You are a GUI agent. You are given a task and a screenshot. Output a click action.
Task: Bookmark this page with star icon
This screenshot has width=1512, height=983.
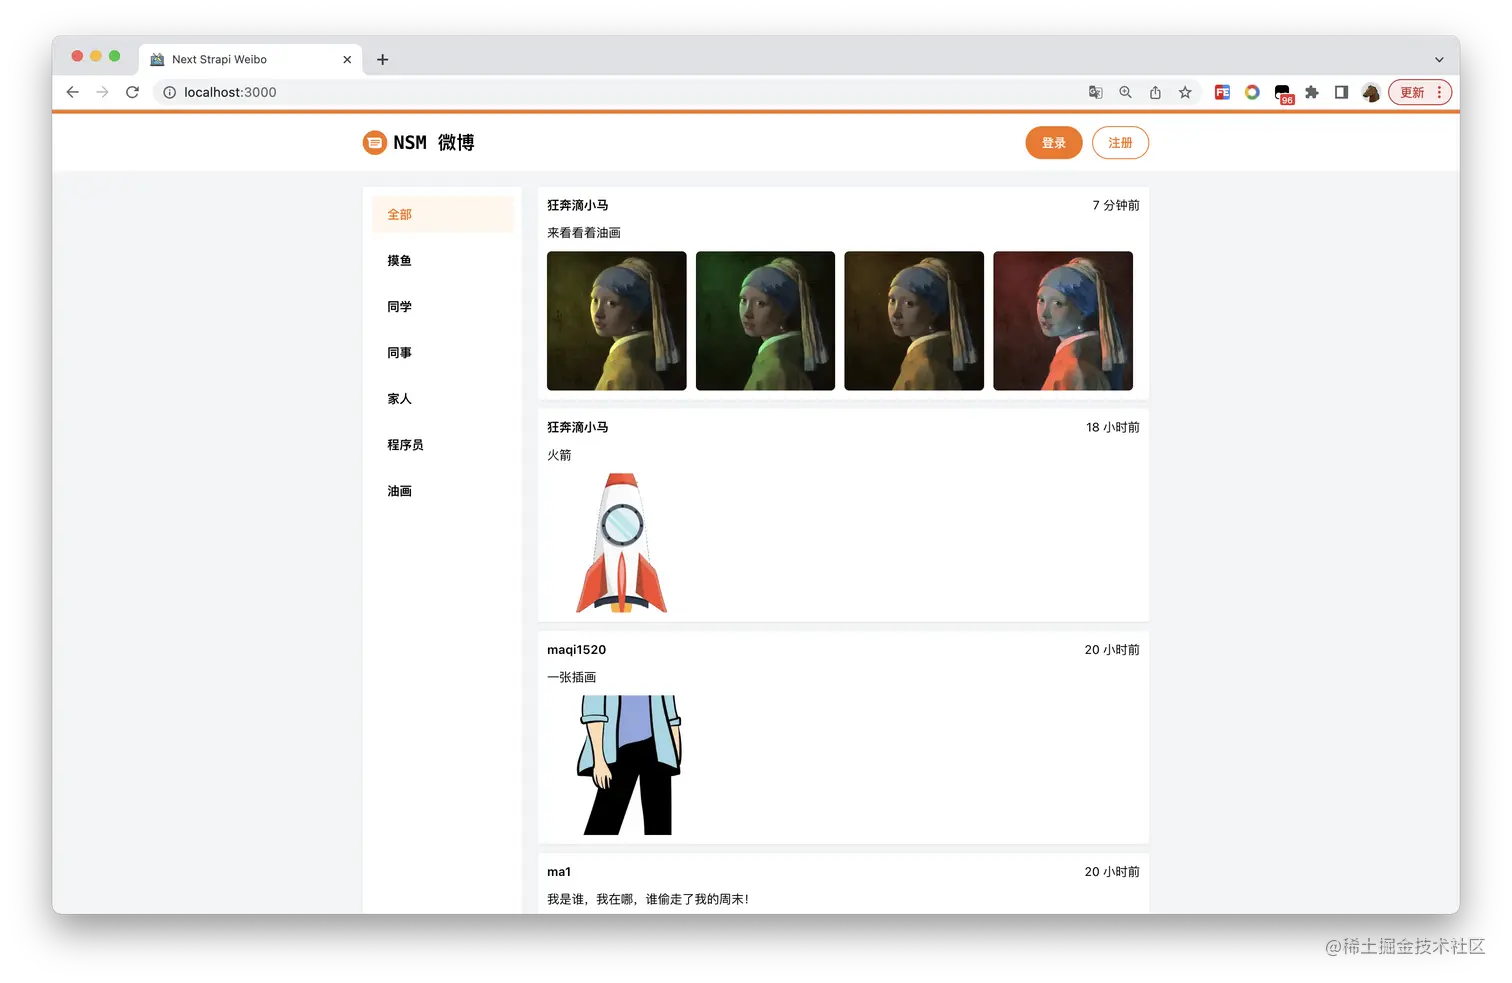pos(1185,92)
